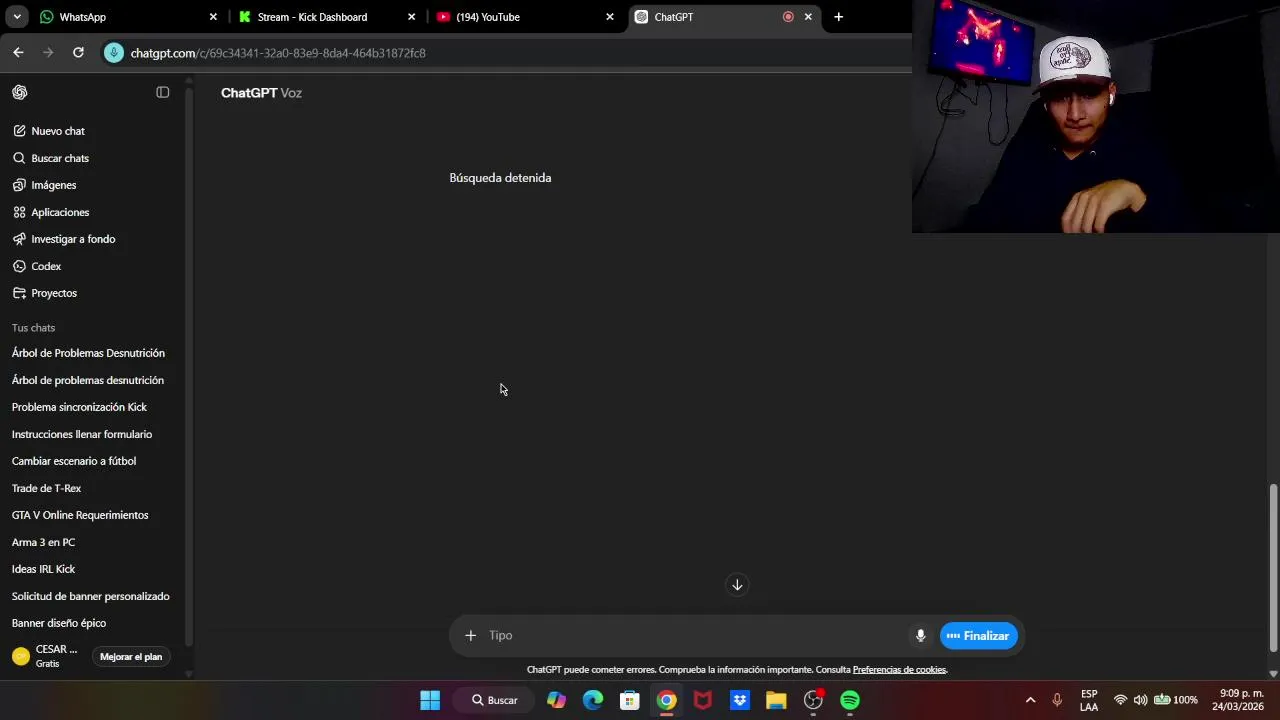Click the ESP LAA language indicator
1280x720 pixels.
click(x=1089, y=700)
